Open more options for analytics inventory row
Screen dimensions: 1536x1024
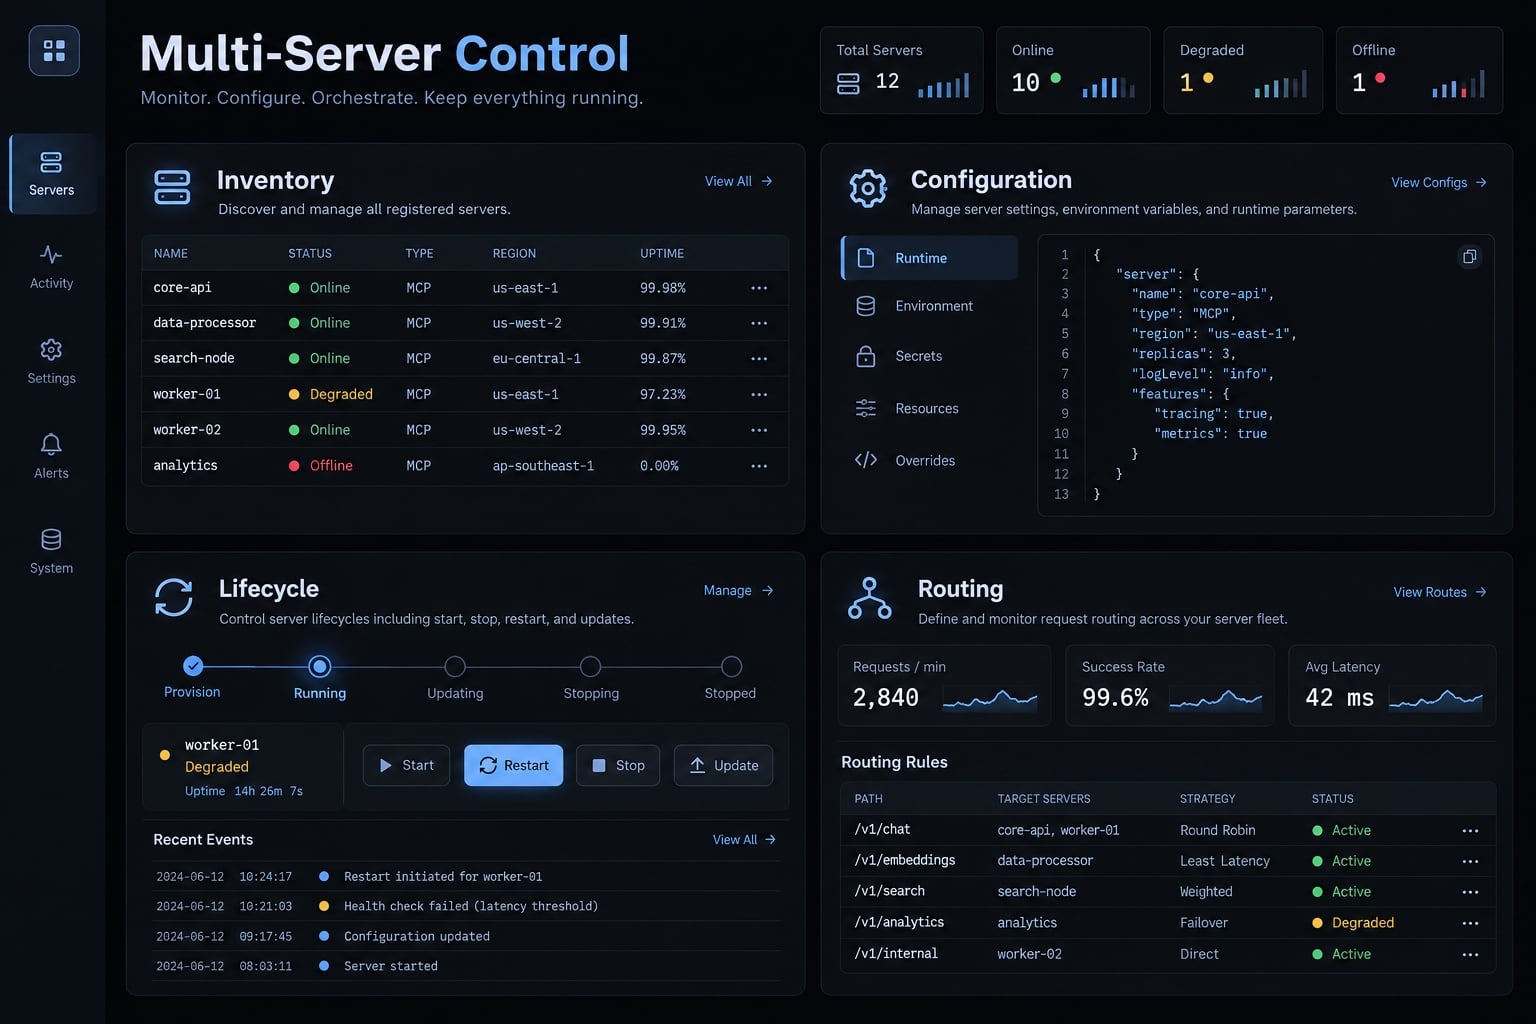(x=759, y=466)
